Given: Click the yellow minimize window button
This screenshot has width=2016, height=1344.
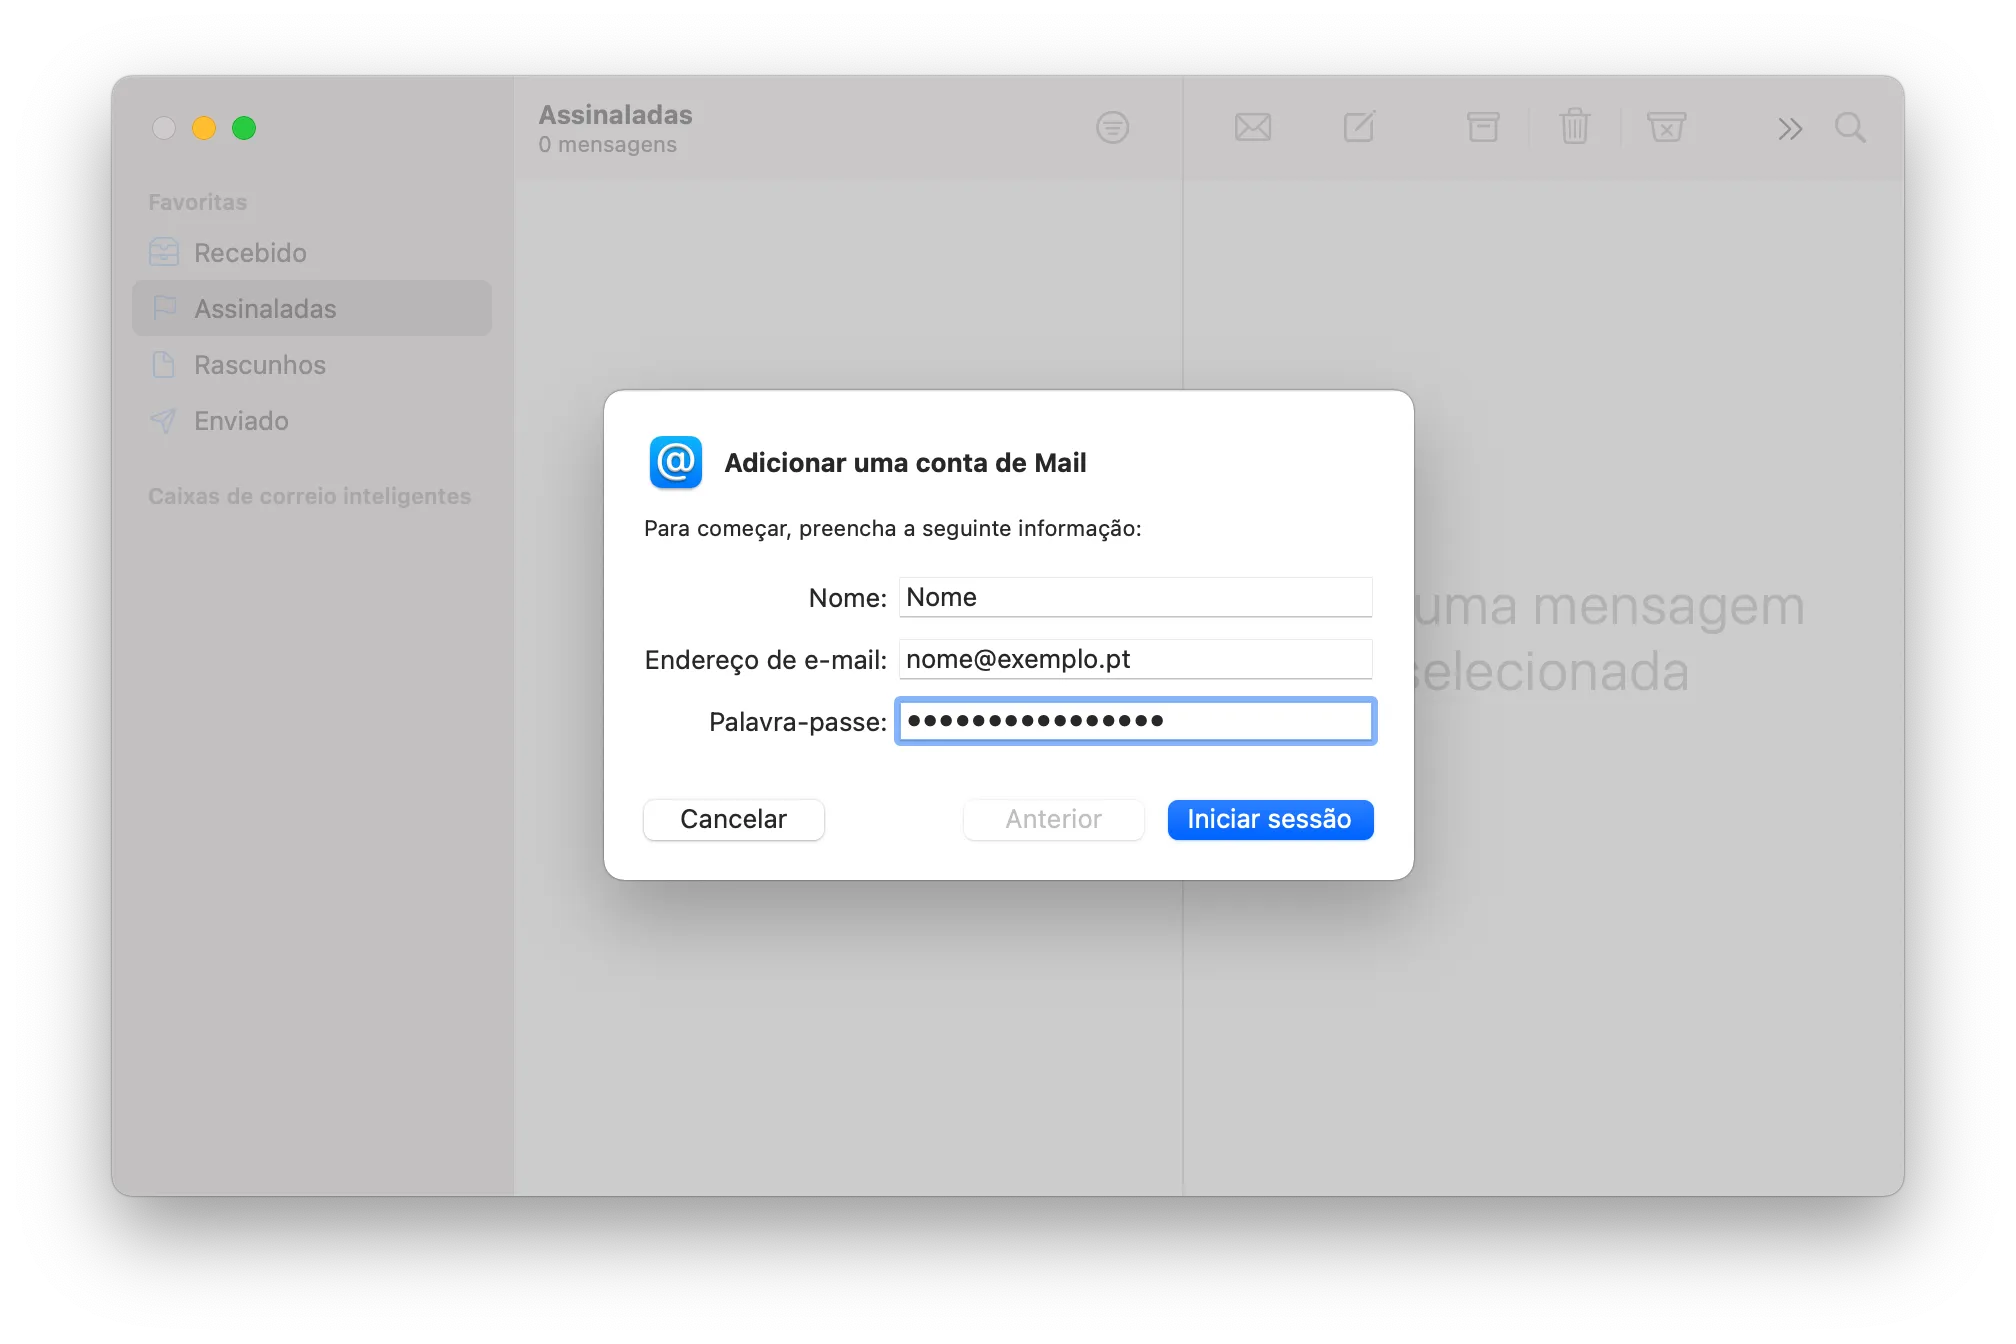Looking at the screenshot, I should pyautogui.click(x=204, y=128).
